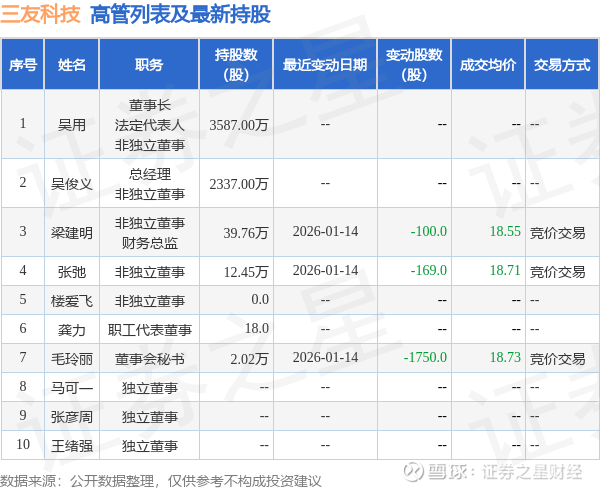Click 竞价交易 in 梁建明's row
Image resolution: width=600 pixels, height=490 pixels.
point(558,233)
